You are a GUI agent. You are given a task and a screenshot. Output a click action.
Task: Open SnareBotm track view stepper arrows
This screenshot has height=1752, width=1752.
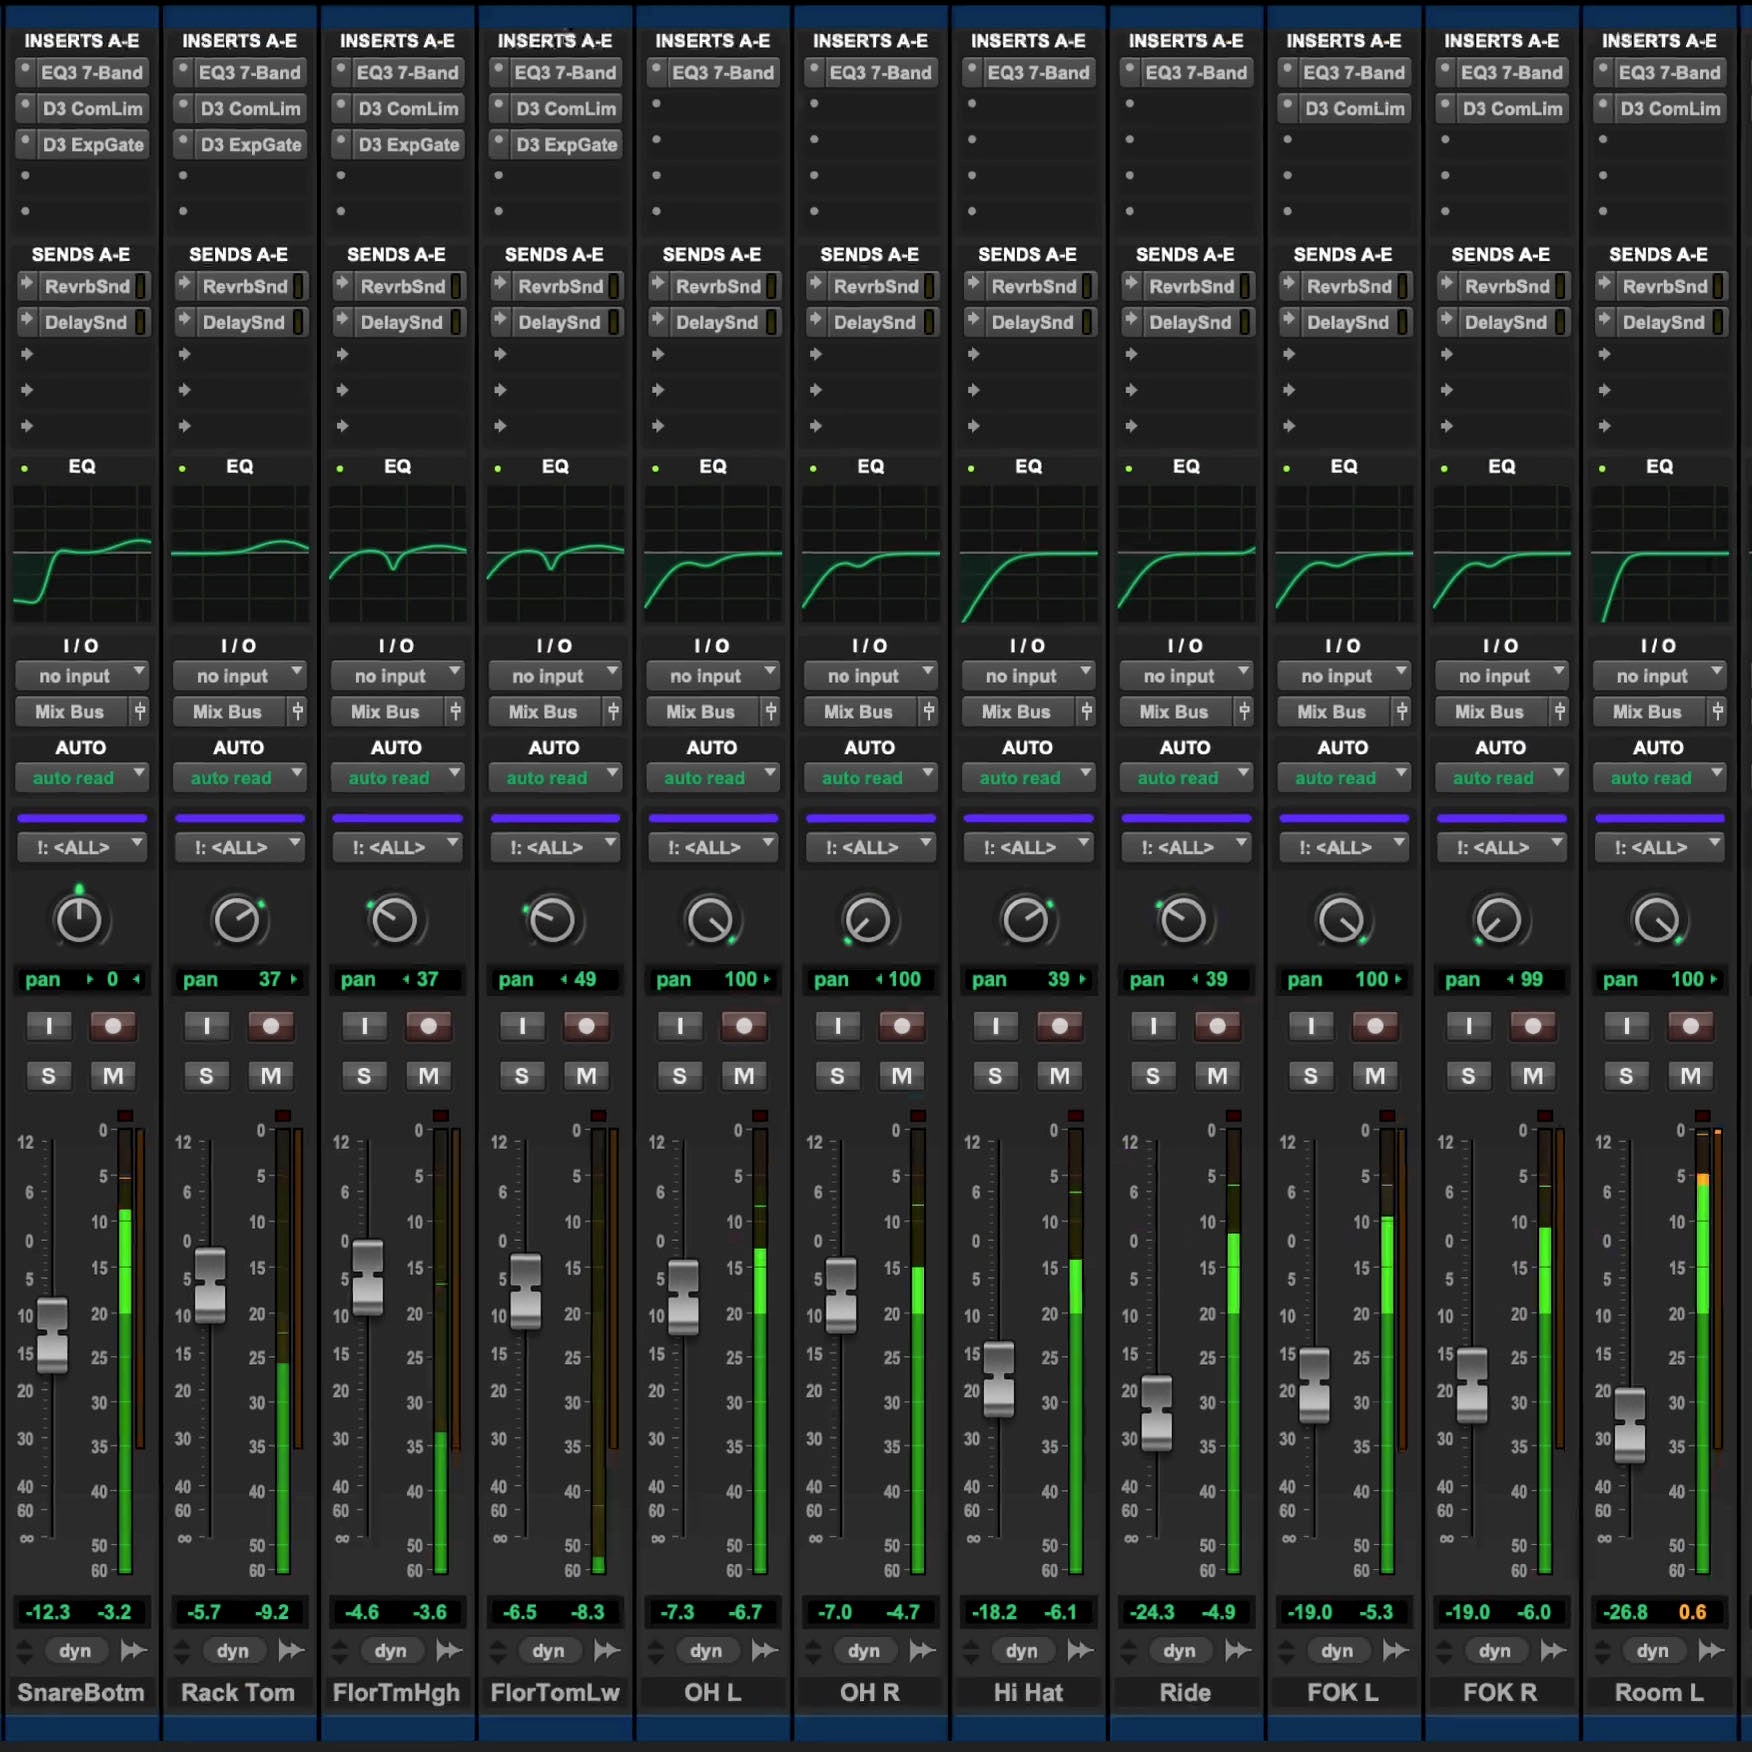click(25, 1651)
